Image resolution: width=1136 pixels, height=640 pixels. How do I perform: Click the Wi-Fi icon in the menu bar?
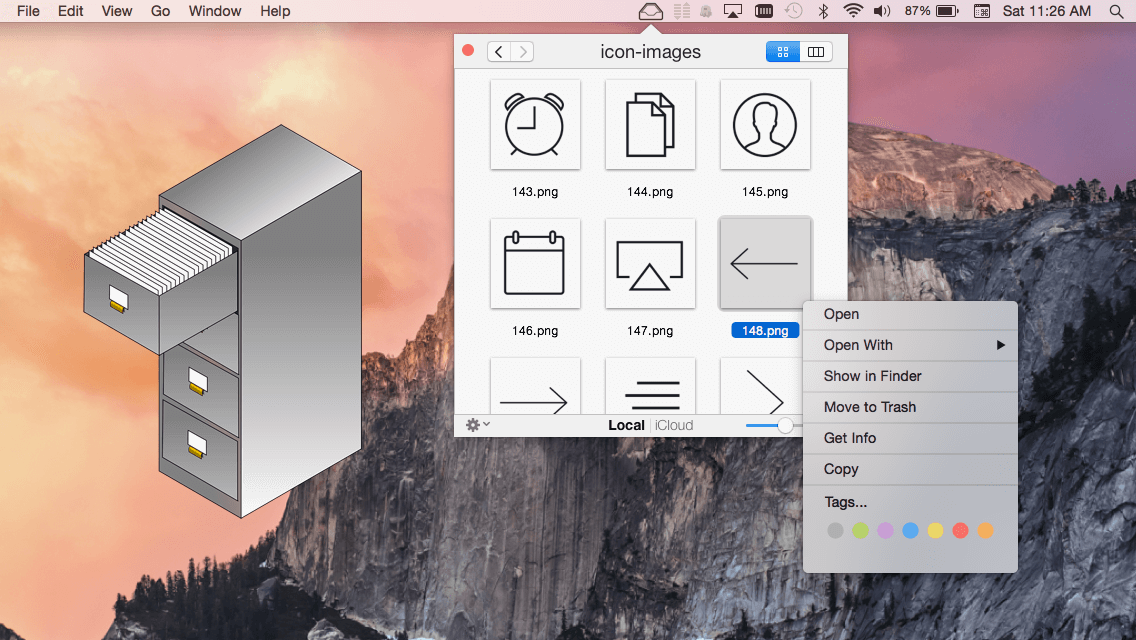[x=851, y=11]
